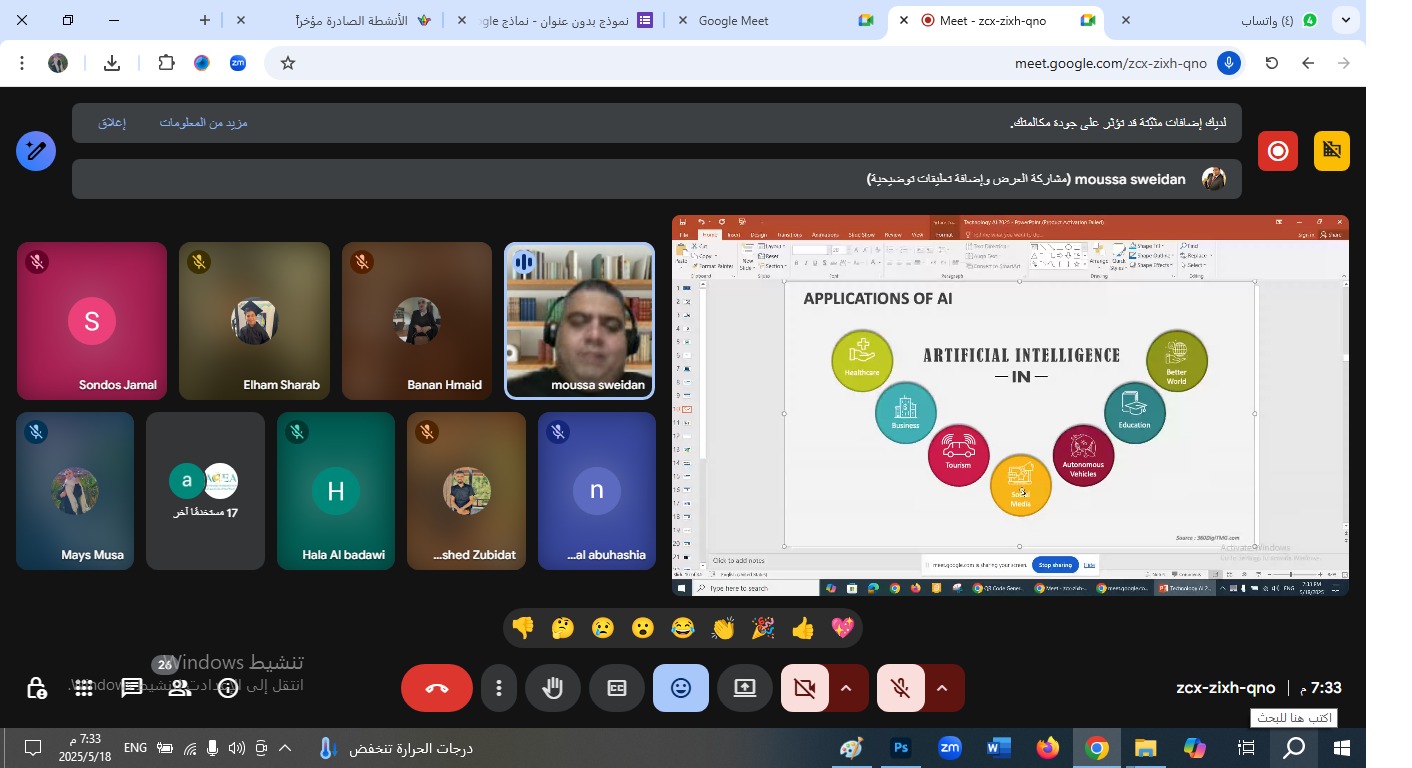This screenshot has height=768, width=1412.
Task: Hide the emoji reactions bar via smiley button
Action: click(x=681, y=688)
